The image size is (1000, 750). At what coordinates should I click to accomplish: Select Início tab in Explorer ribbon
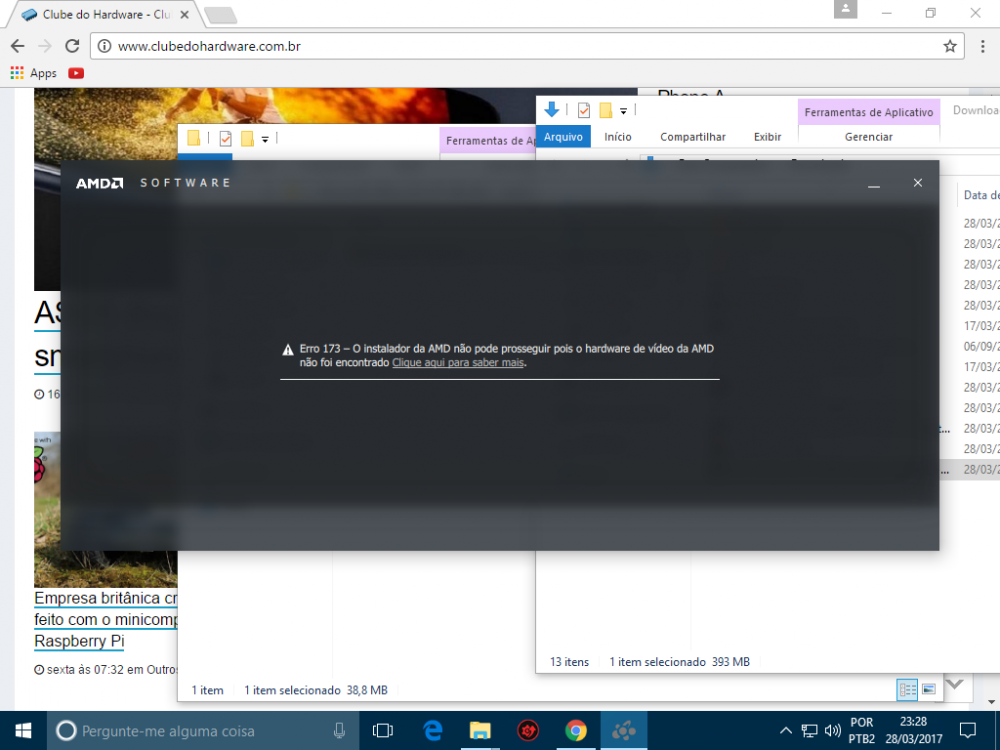(x=618, y=136)
